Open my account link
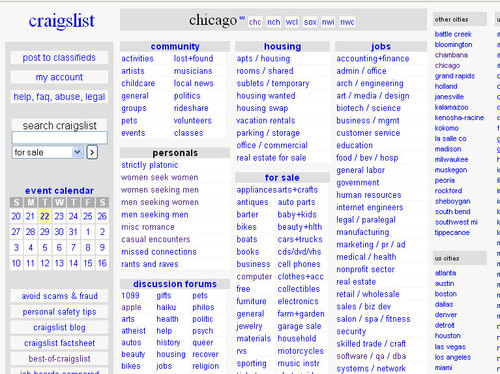Image resolution: width=500 pixels, height=374 pixels. coord(59,77)
